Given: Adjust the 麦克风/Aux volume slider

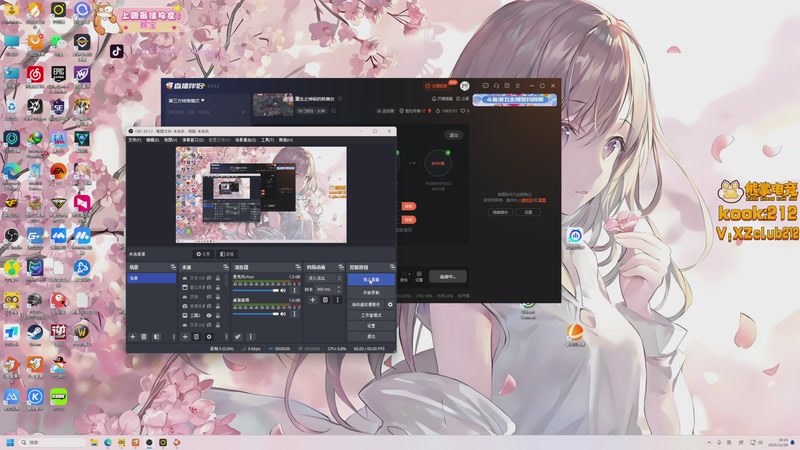Looking at the screenshot, I should click(x=256, y=290).
